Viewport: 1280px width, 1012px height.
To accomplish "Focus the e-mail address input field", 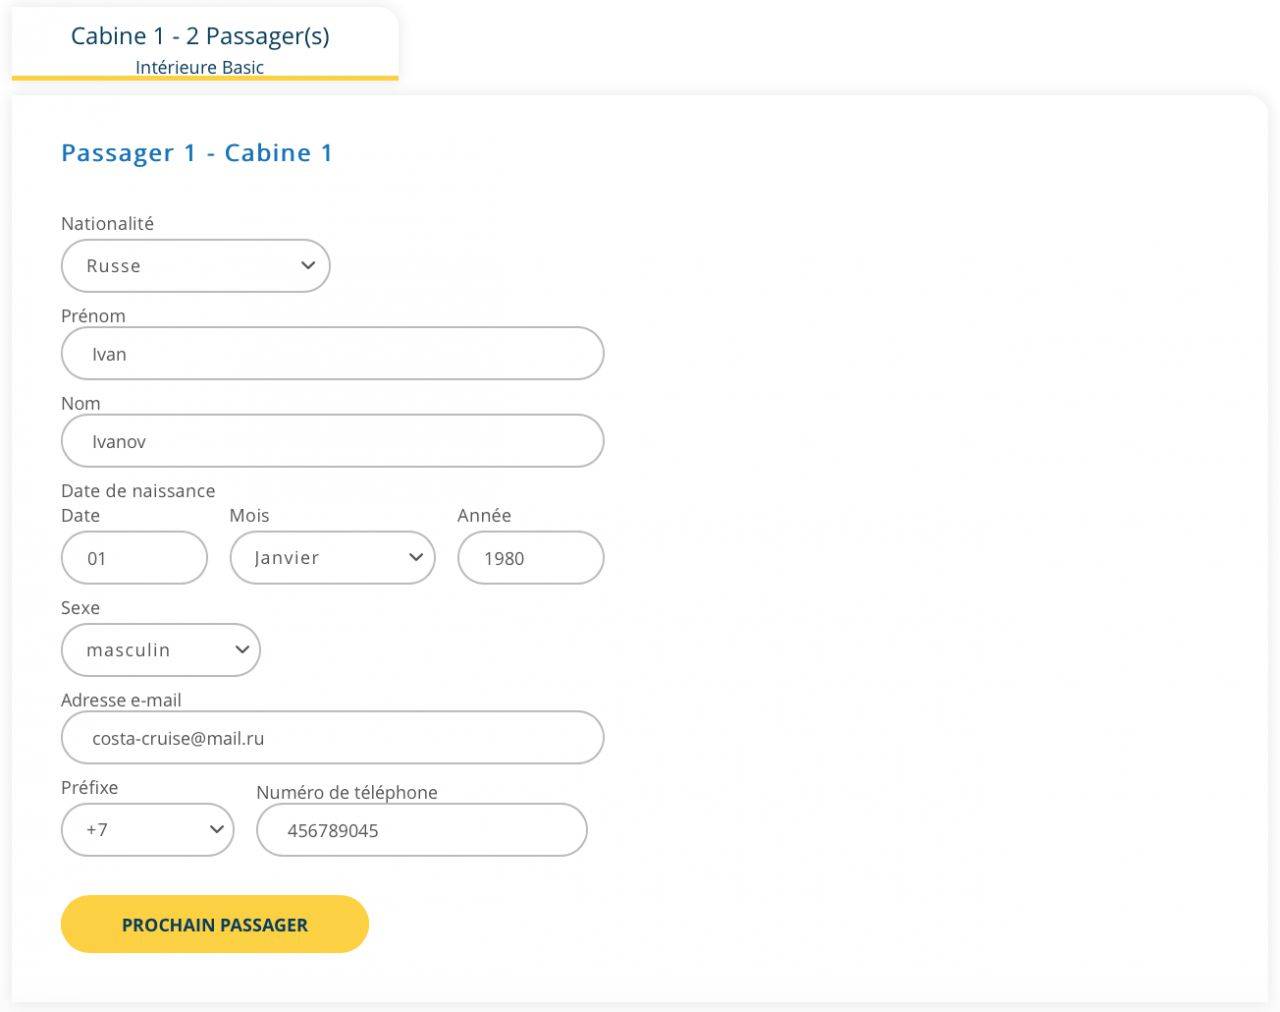I will click(x=332, y=738).
